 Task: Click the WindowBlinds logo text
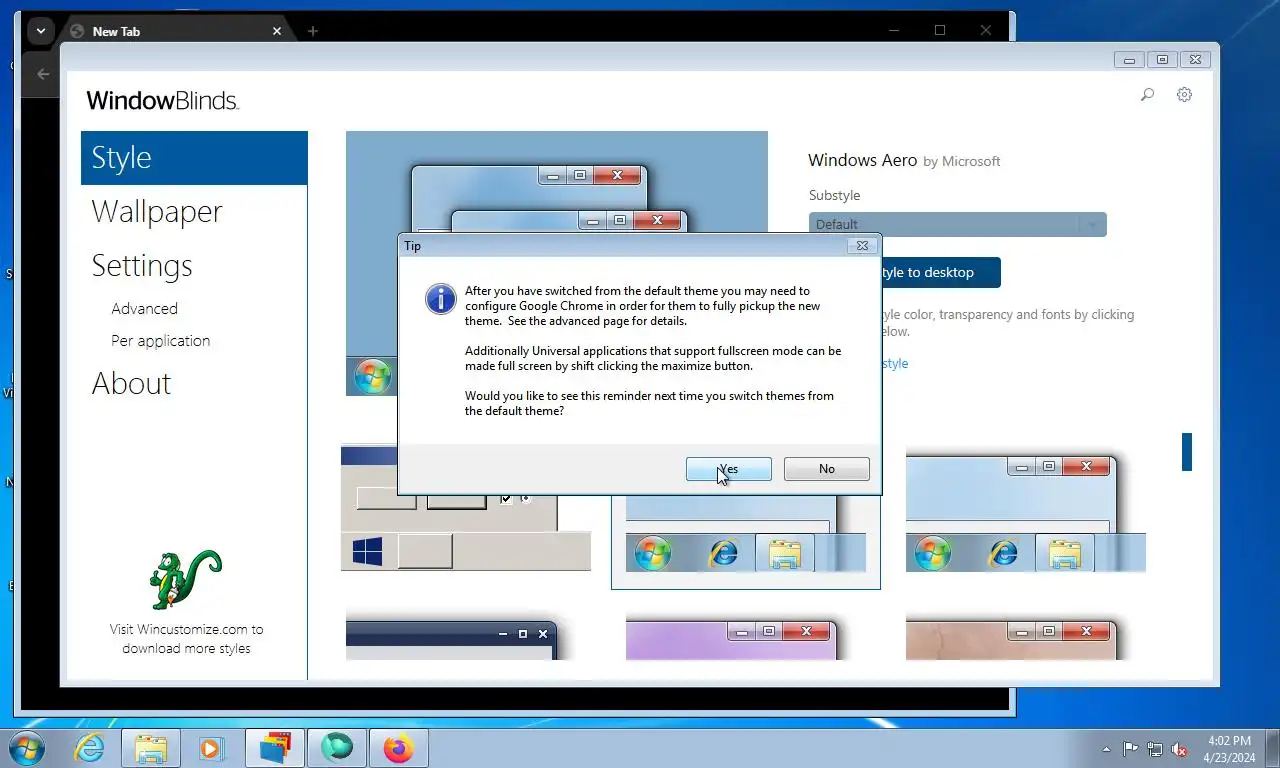tap(162, 100)
